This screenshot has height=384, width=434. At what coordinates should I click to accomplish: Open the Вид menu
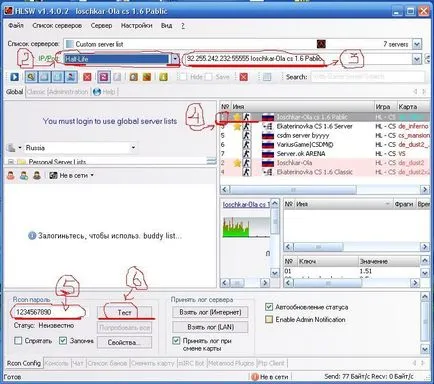tap(166, 26)
